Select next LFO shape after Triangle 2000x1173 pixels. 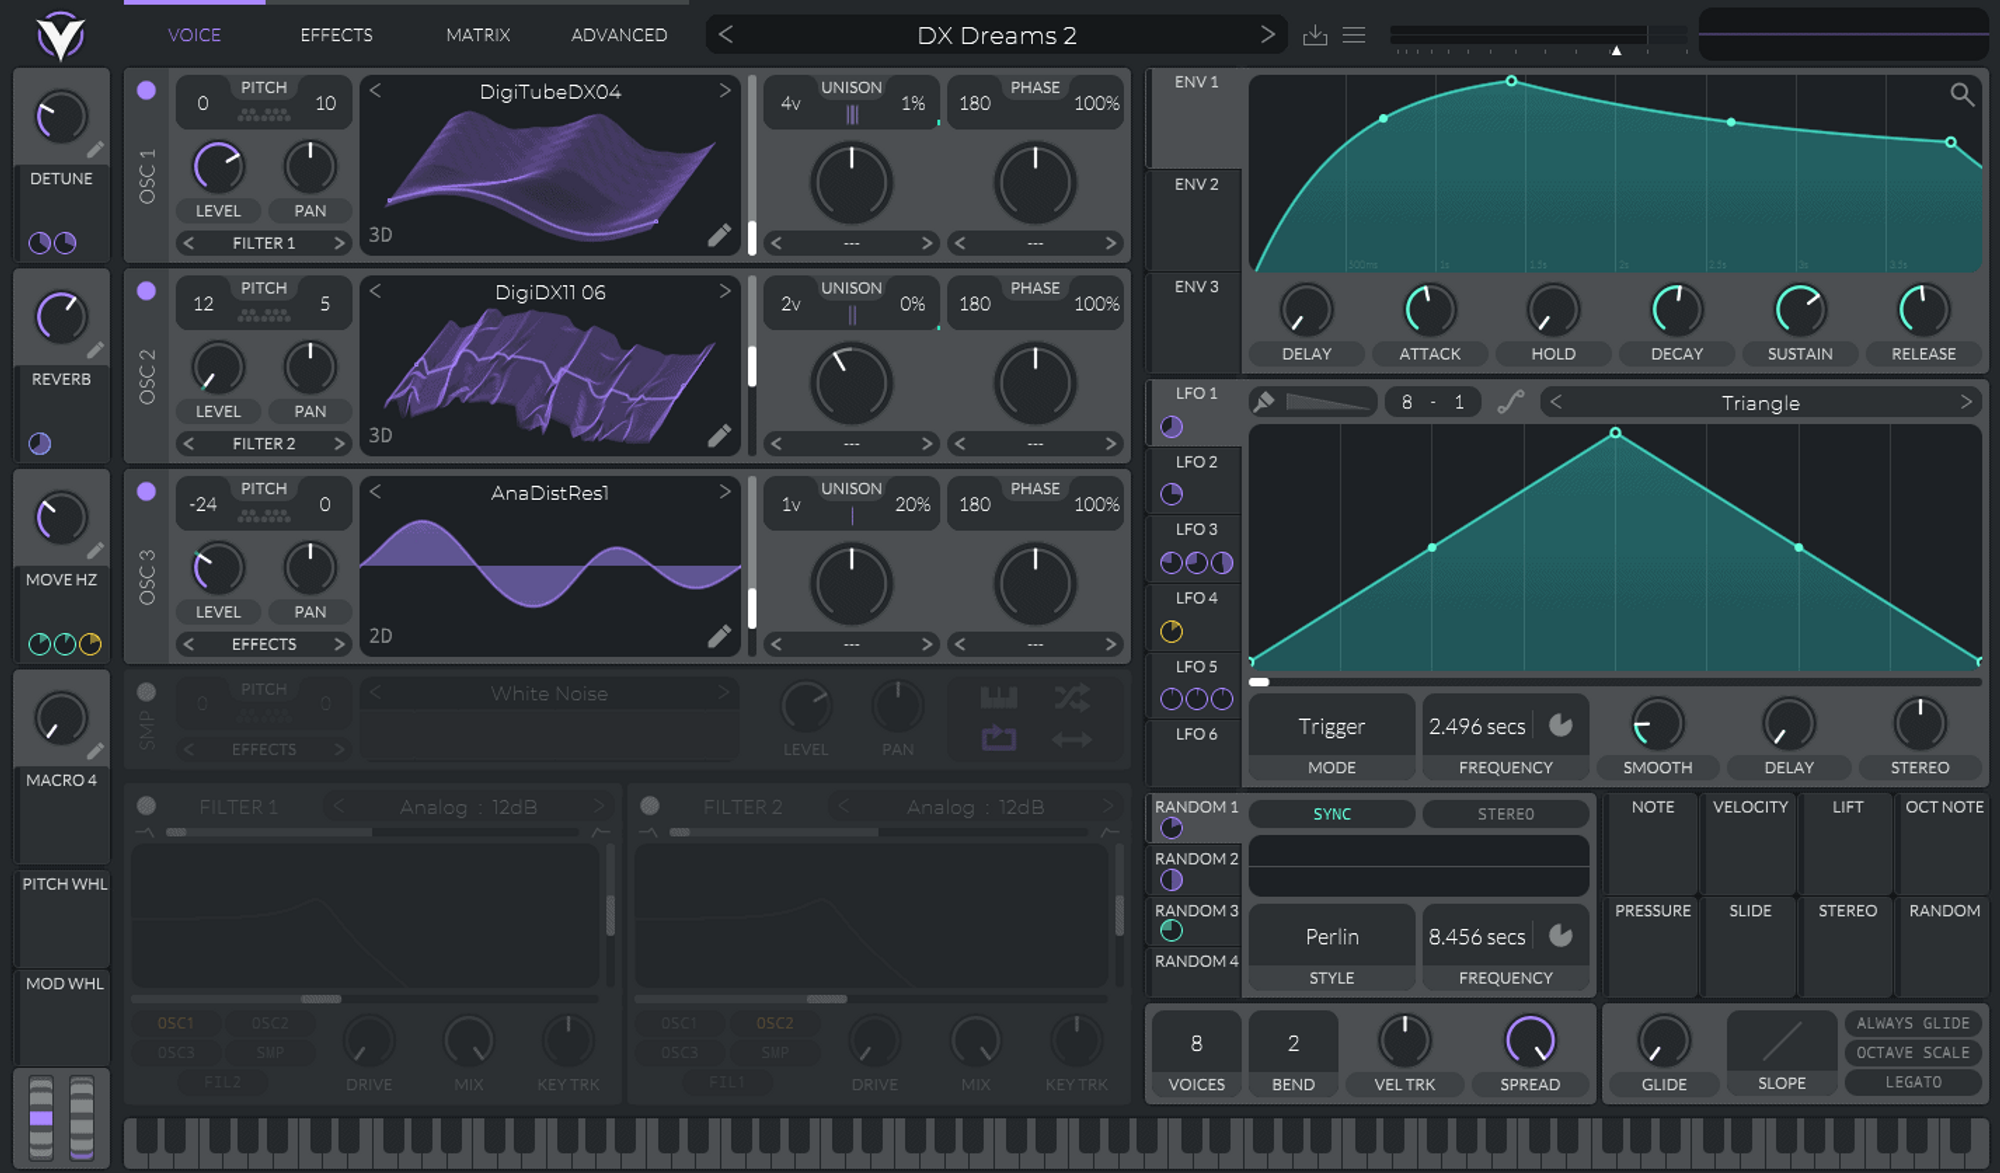1965,402
